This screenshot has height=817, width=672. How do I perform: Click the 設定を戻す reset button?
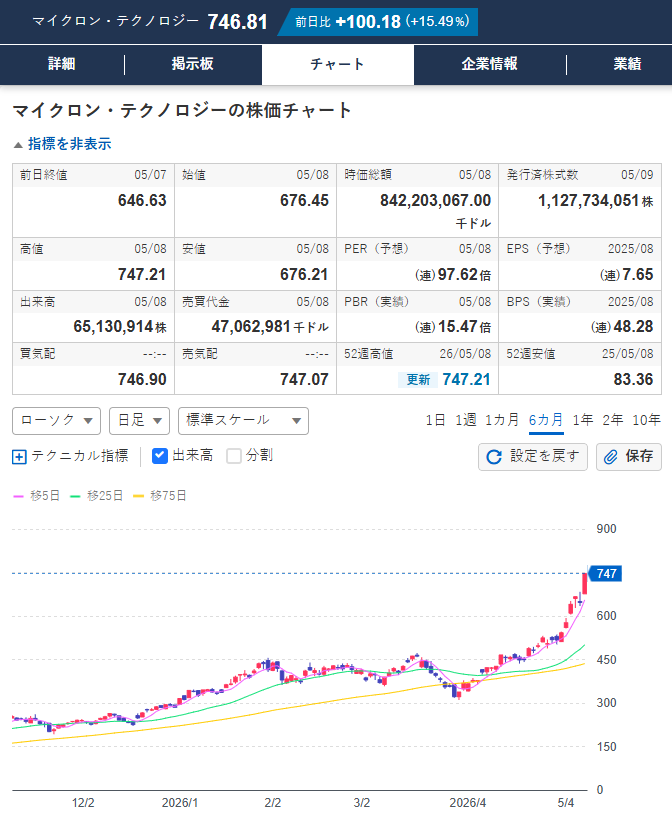click(x=532, y=457)
